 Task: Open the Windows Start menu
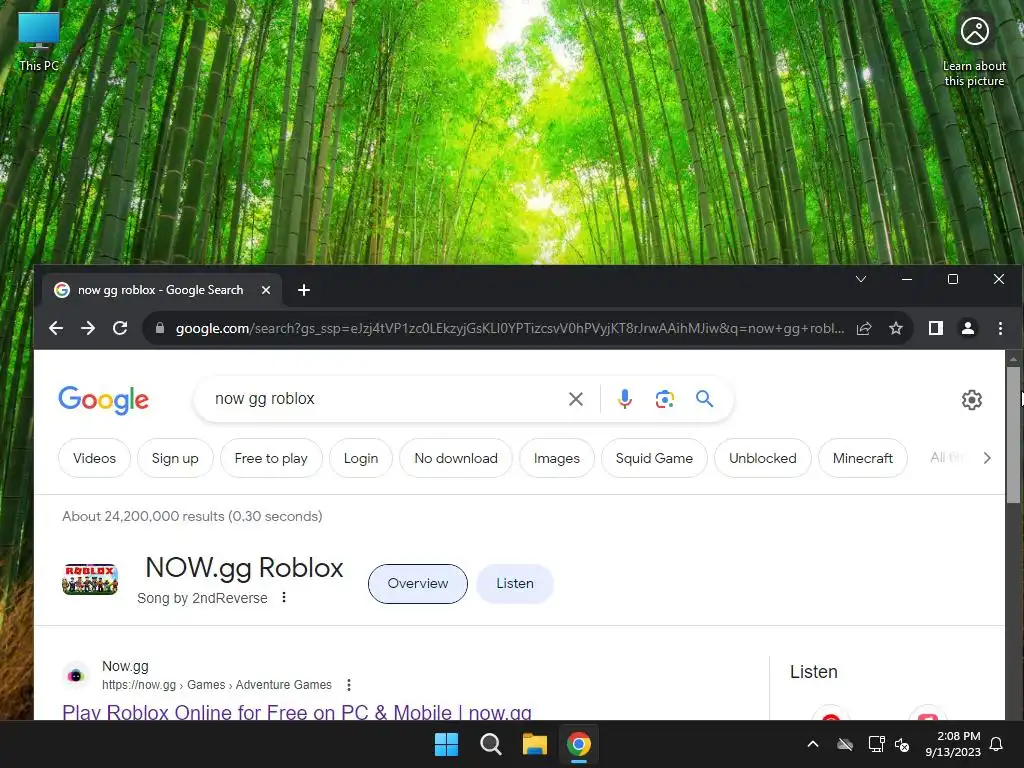[x=447, y=744]
